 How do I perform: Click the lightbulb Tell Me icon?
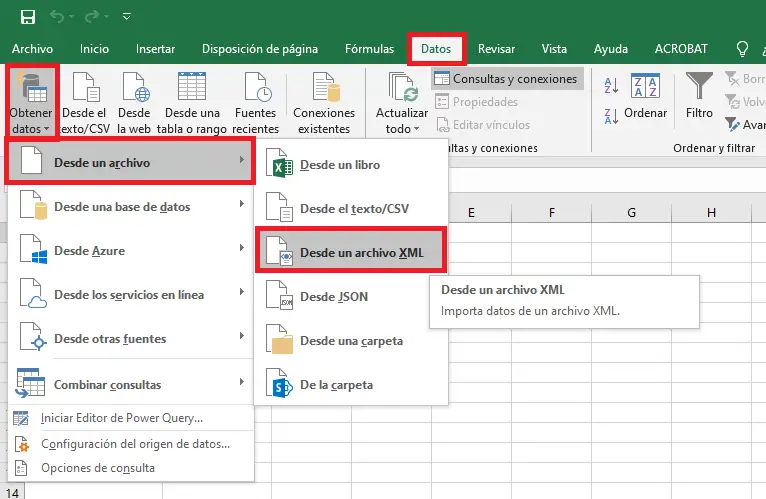pyautogui.click(x=743, y=49)
